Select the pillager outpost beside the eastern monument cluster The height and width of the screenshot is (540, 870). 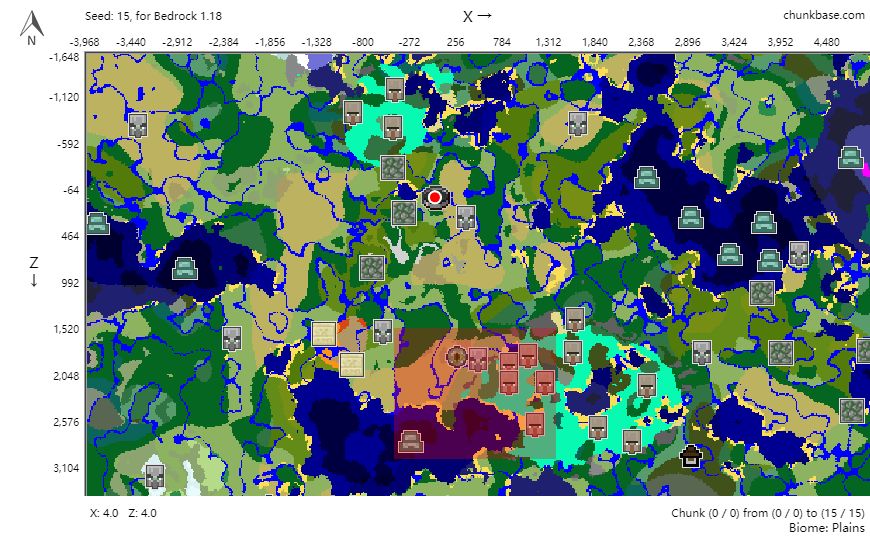(799, 254)
